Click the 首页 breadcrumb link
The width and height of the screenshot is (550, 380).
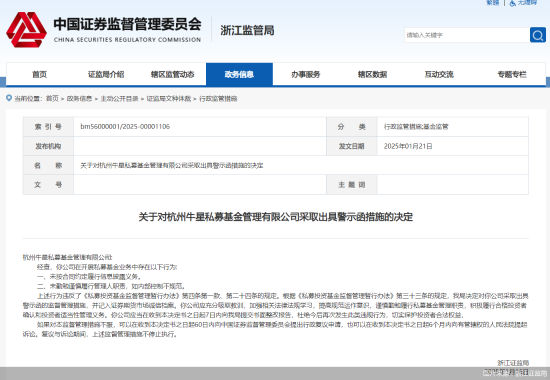point(52,99)
